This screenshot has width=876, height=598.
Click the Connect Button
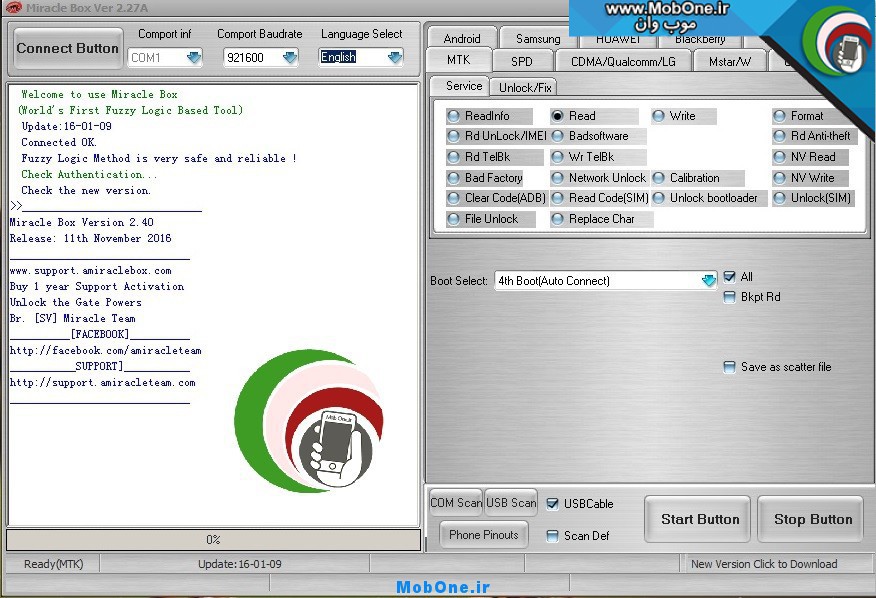point(68,48)
